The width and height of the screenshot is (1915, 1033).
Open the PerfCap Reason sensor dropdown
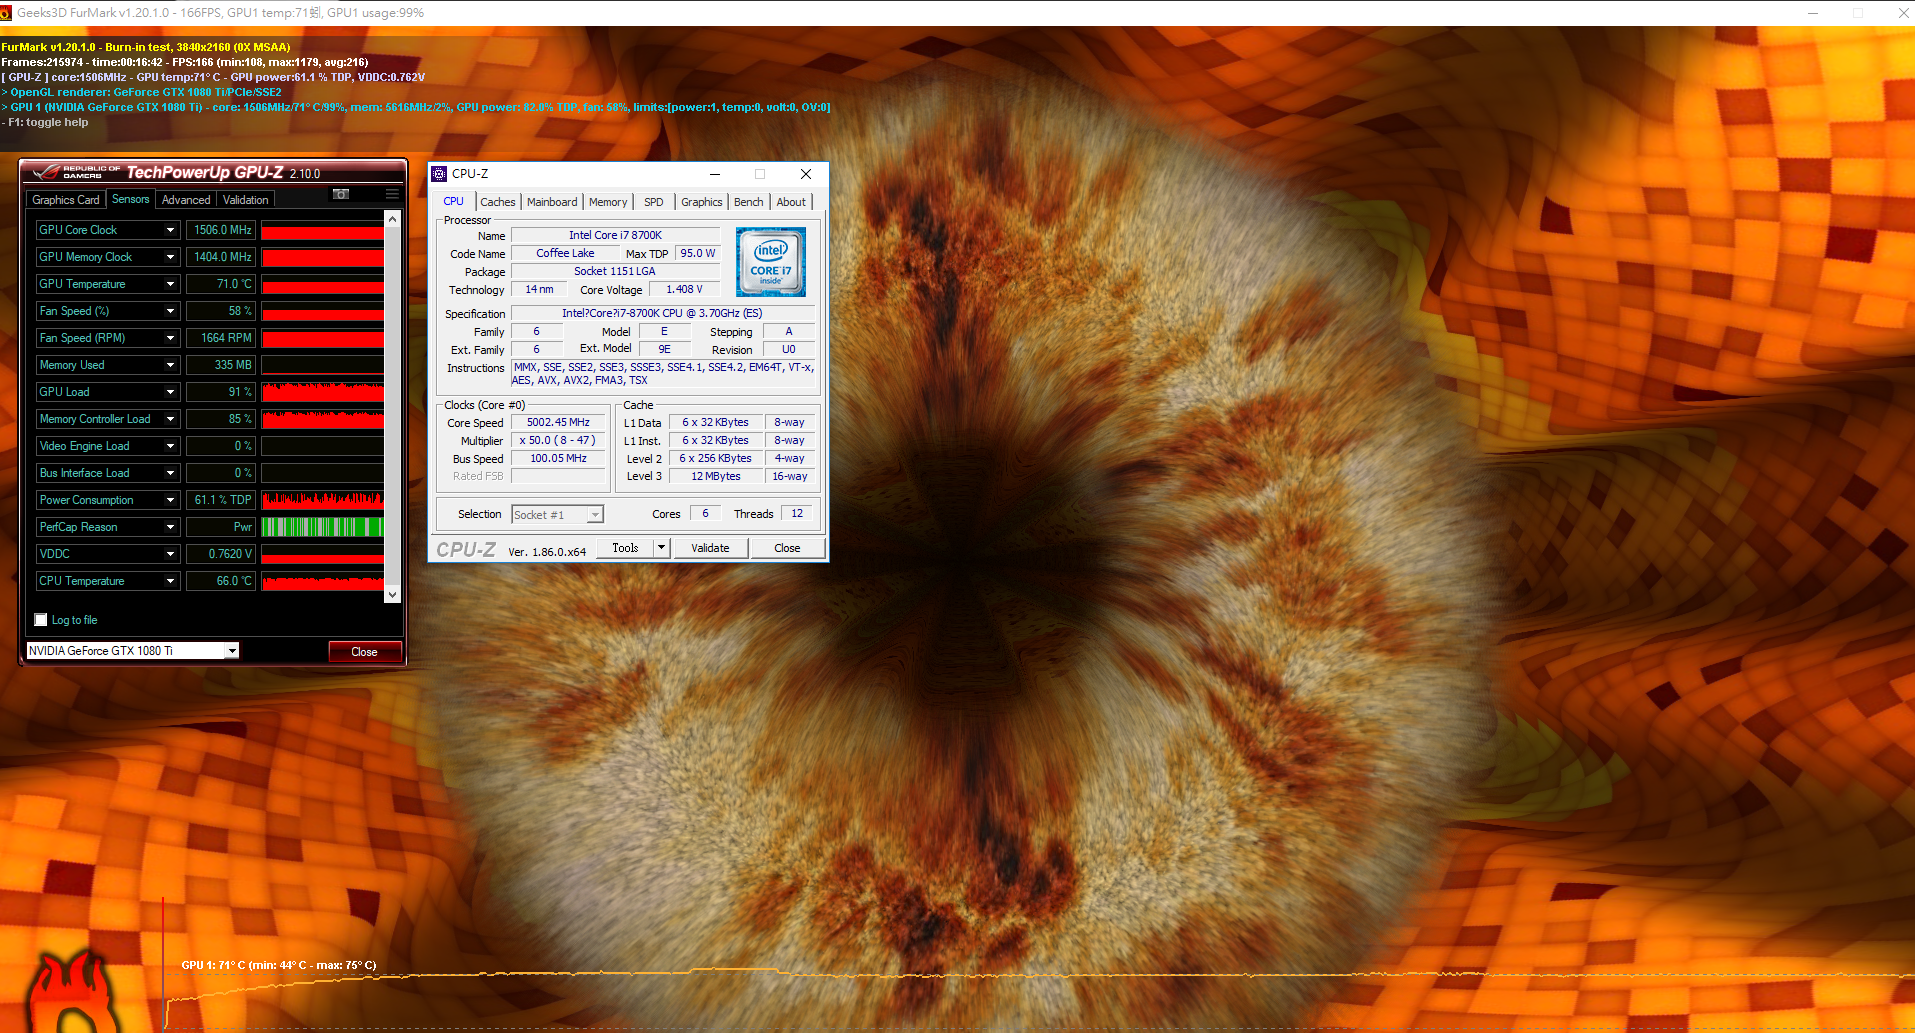click(170, 527)
